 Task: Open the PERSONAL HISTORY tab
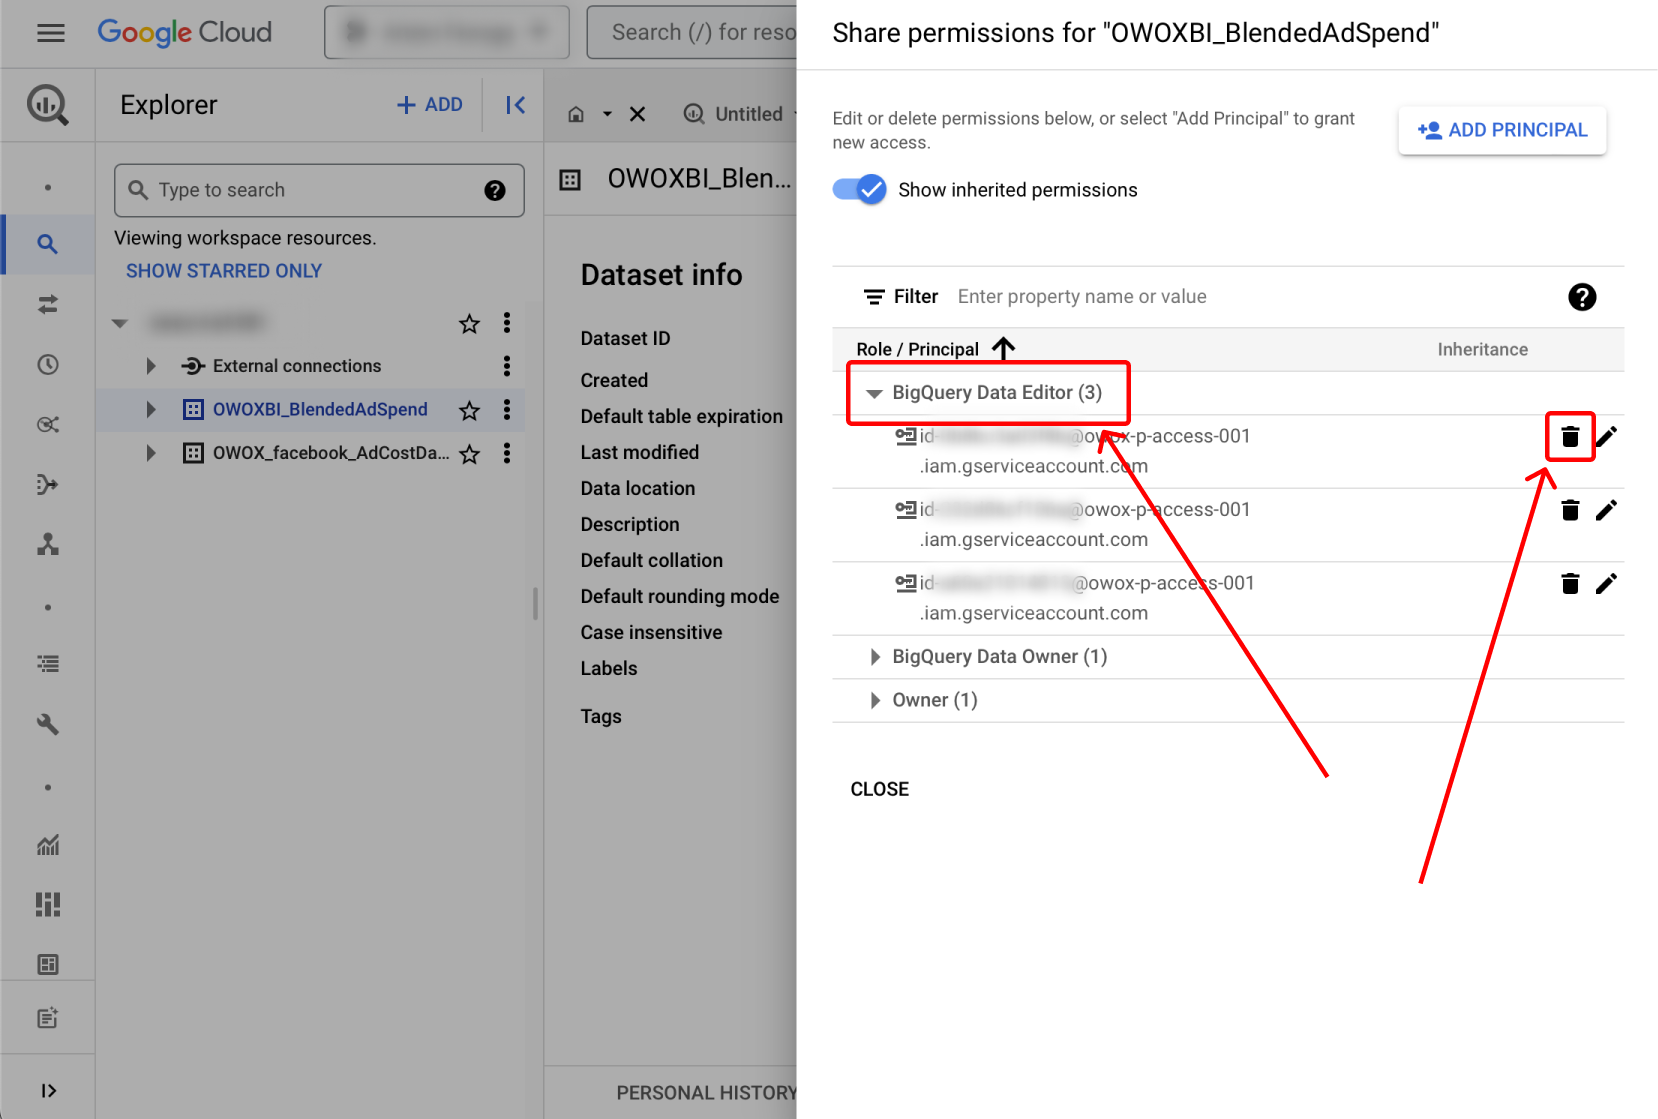click(706, 1093)
